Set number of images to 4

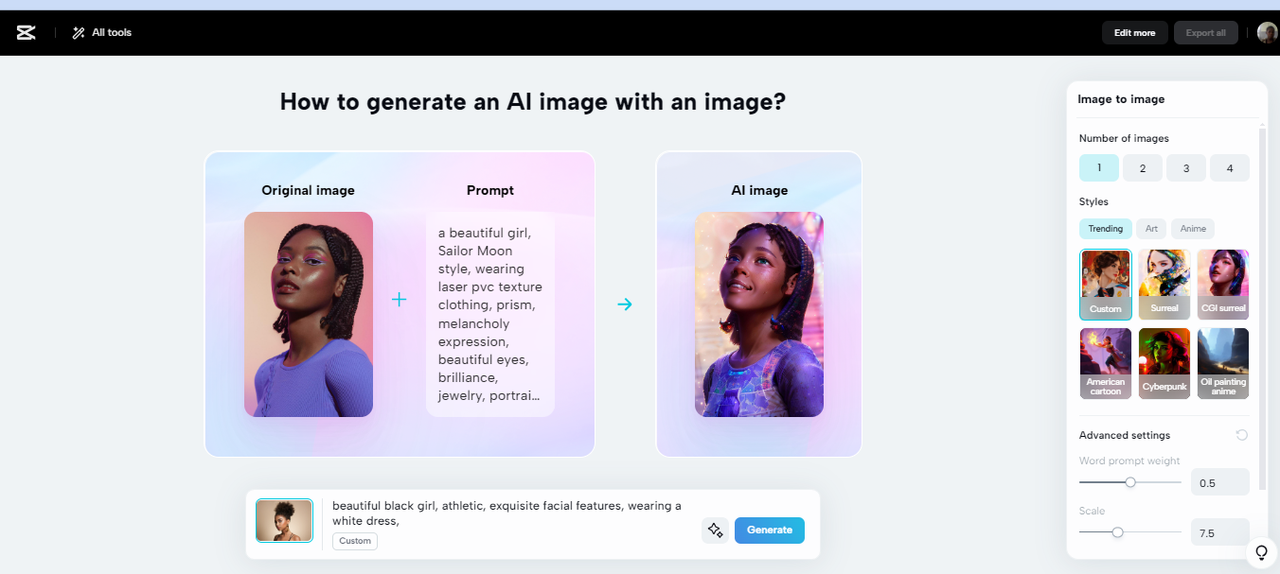tap(1229, 168)
